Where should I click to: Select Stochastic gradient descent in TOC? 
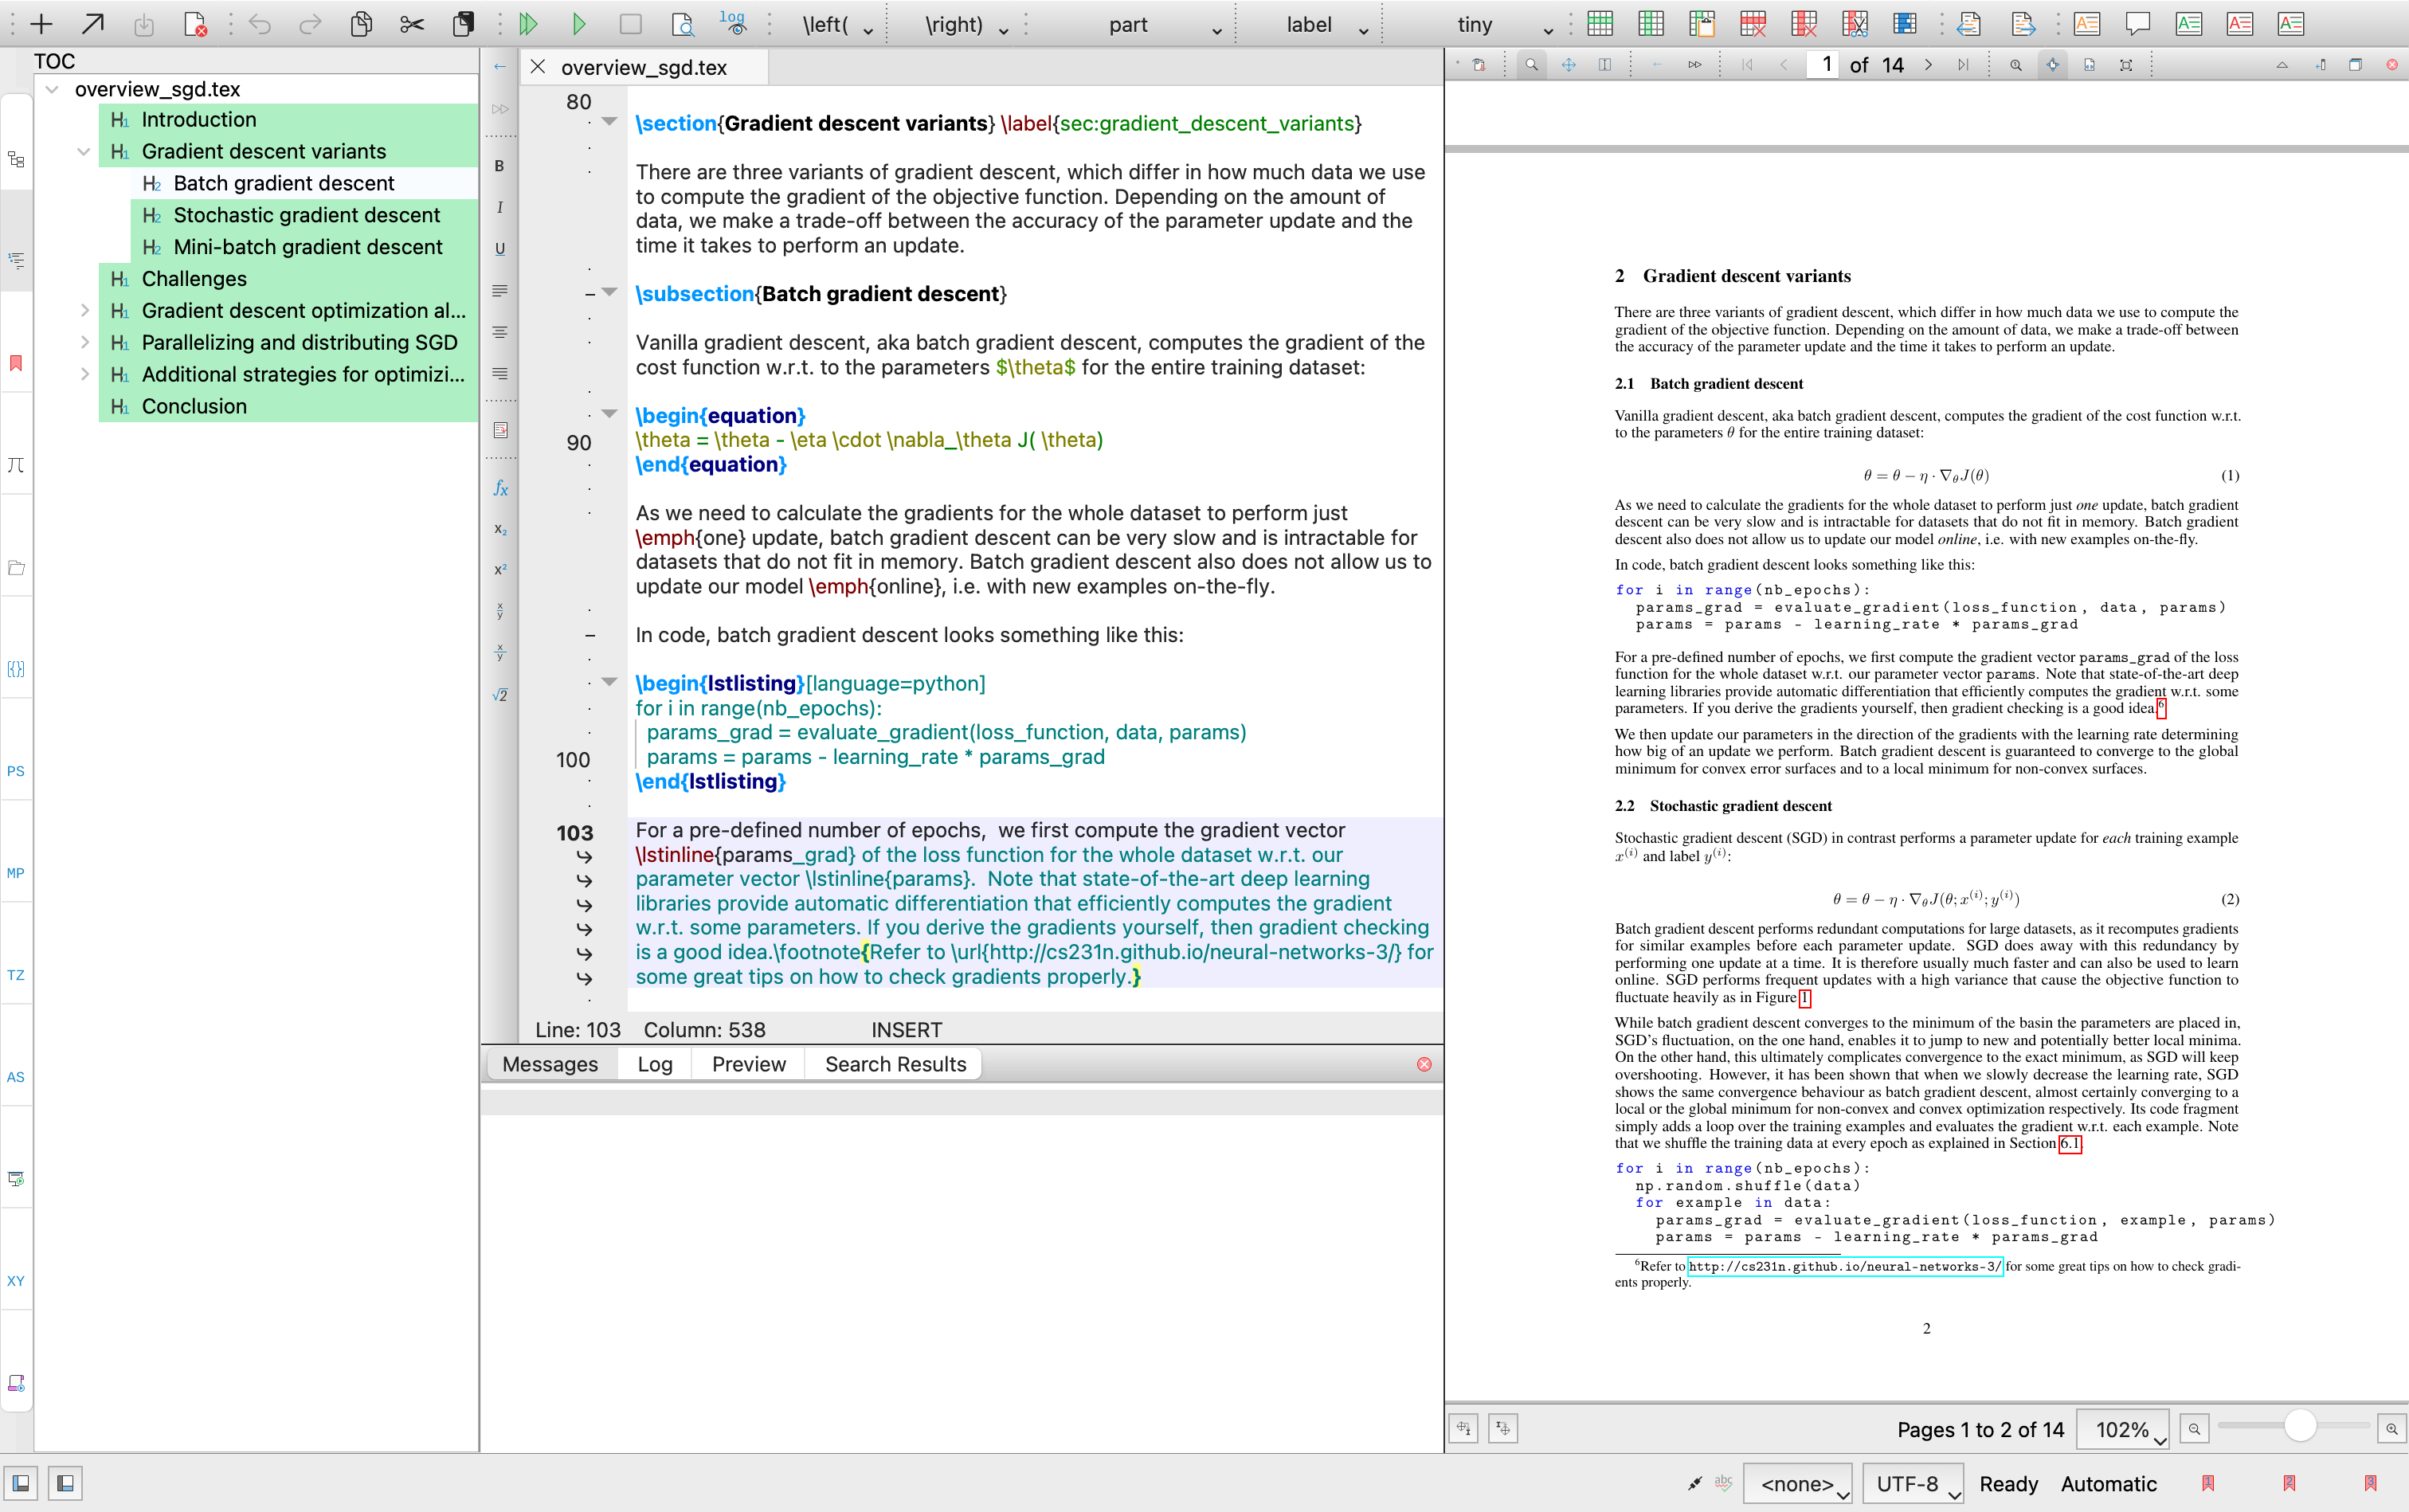coord(306,215)
